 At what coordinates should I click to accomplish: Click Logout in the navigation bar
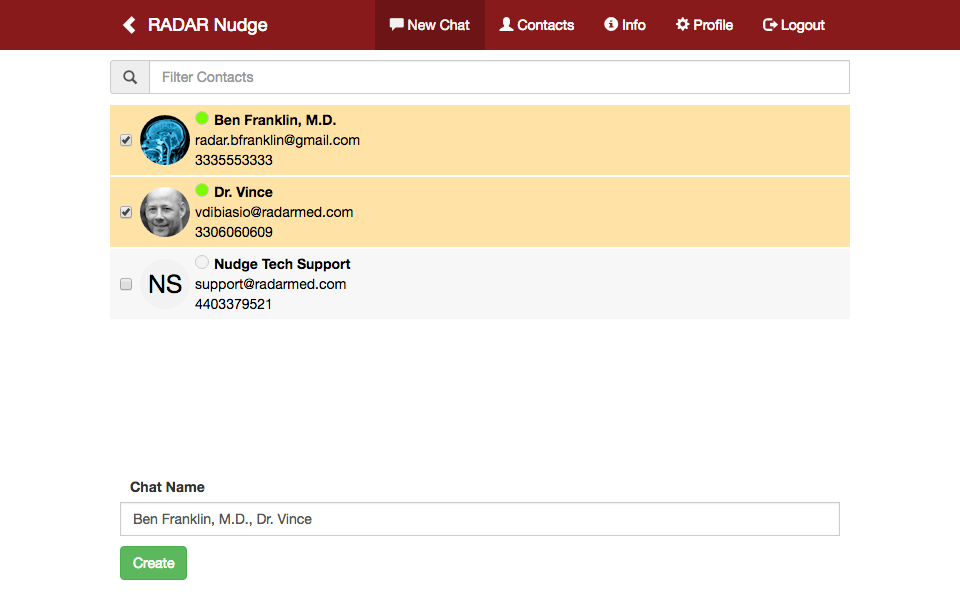(x=793, y=25)
